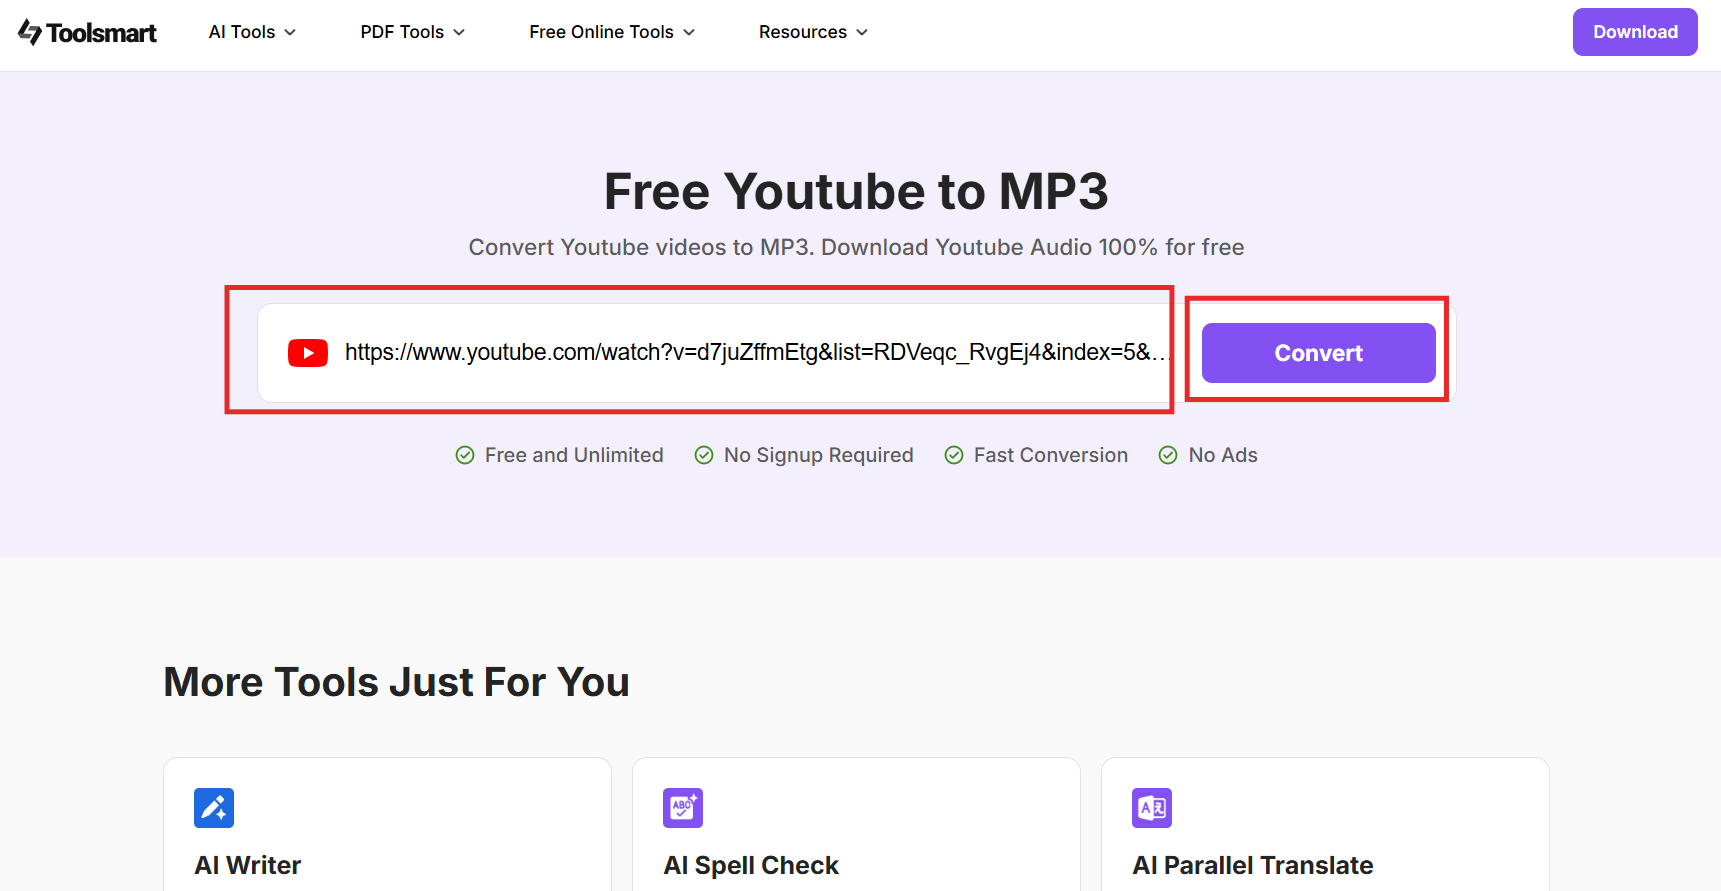
Task: Click the Download button
Action: [x=1635, y=32]
